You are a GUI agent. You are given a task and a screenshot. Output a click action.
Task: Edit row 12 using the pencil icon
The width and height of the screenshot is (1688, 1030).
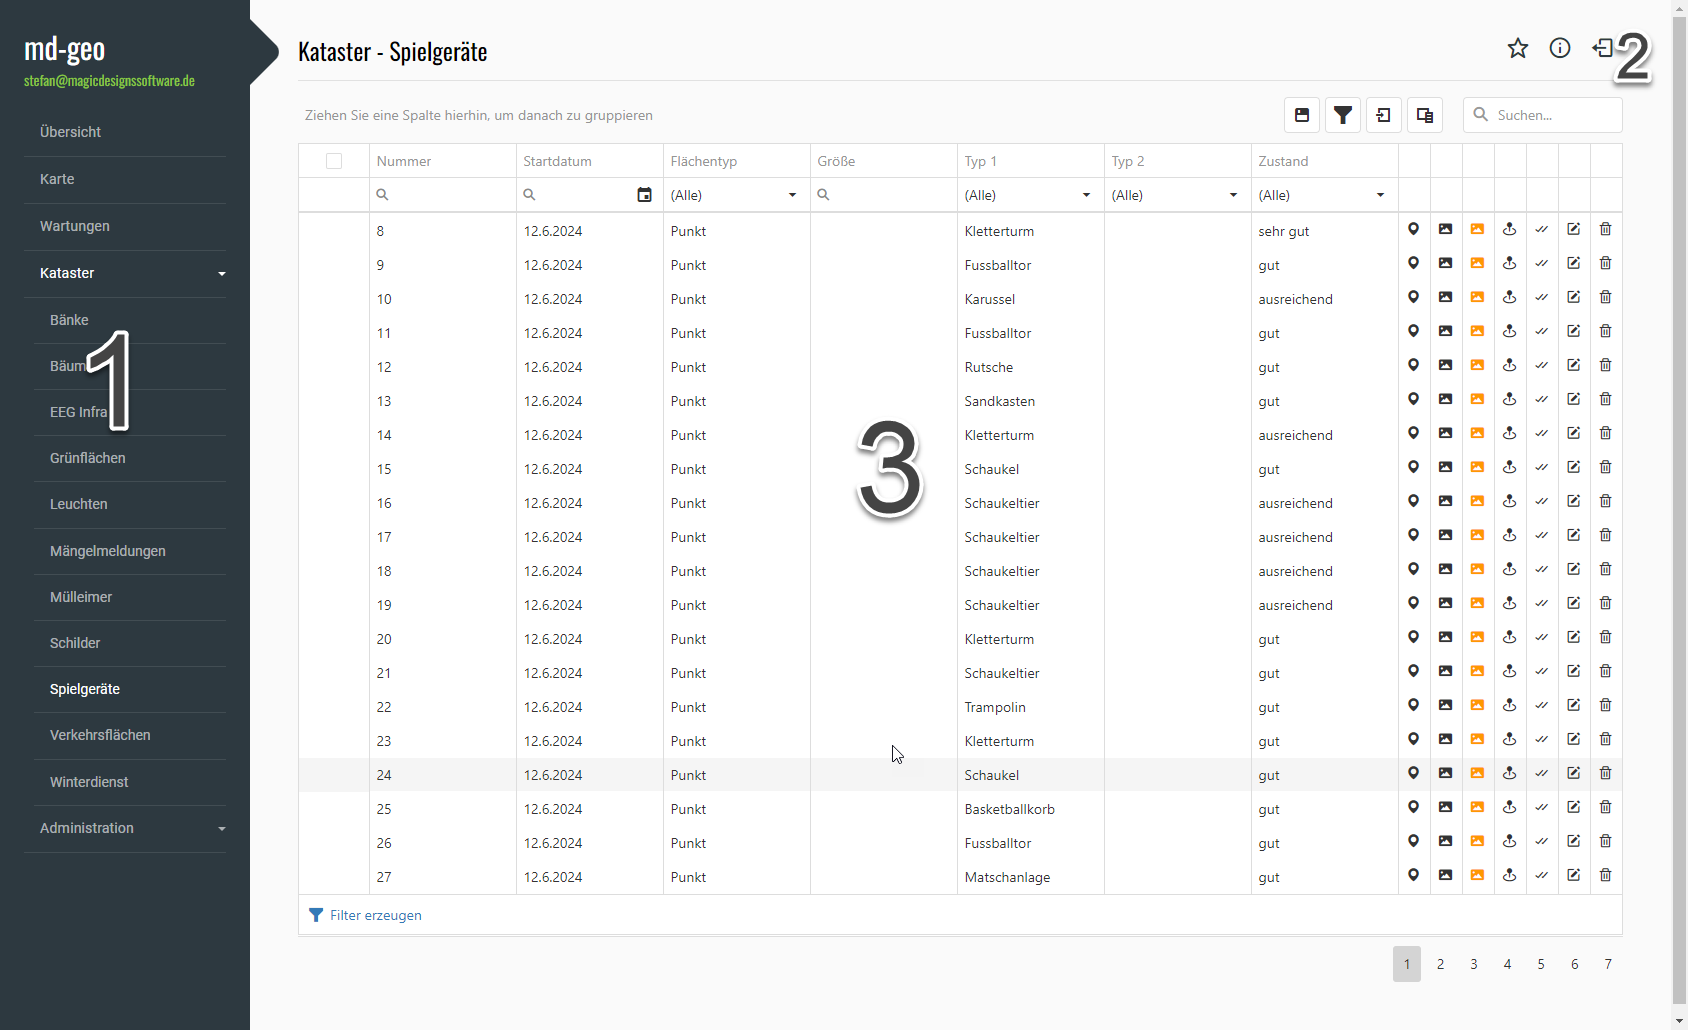(1573, 366)
